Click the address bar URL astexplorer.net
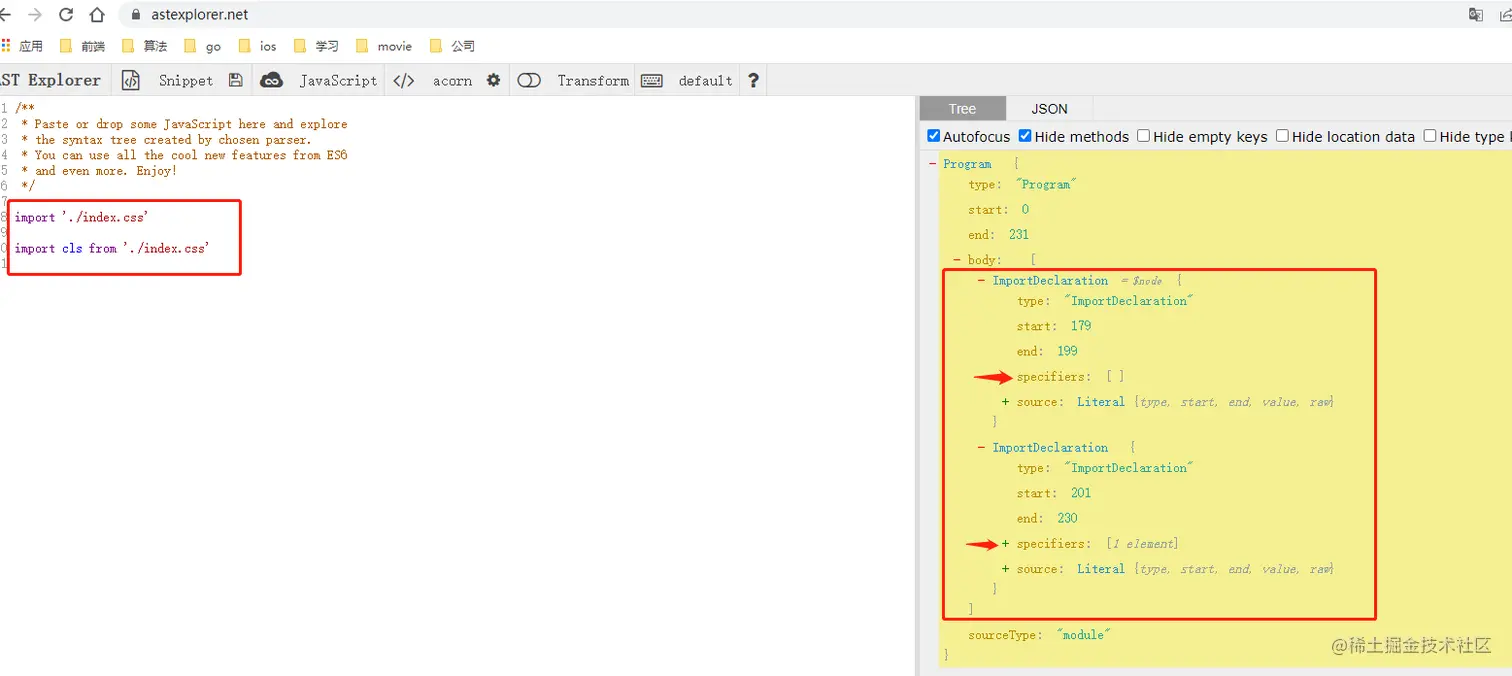The width and height of the screenshot is (1512, 676). [x=199, y=15]
